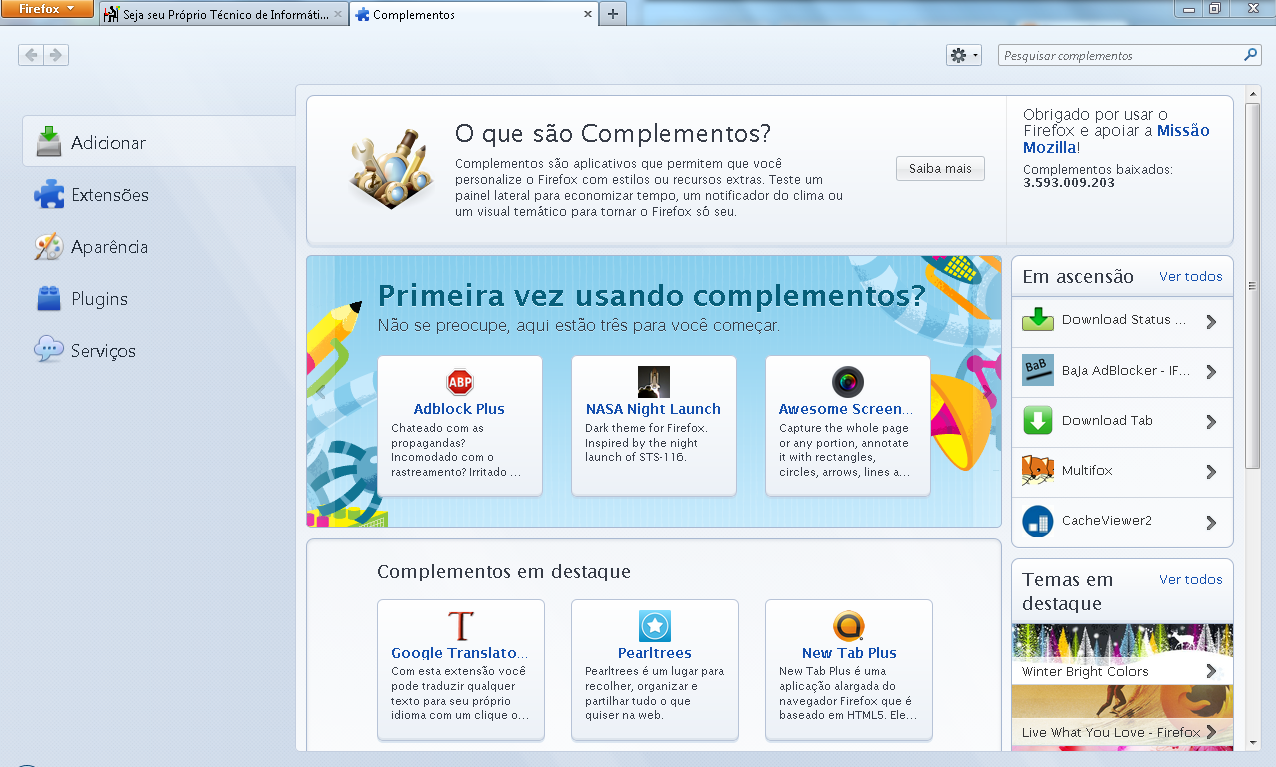Viewport: 1276px width, 767px height.
Task: Click the toolbox wrench illustration icon
Action: tap(392, 167)
